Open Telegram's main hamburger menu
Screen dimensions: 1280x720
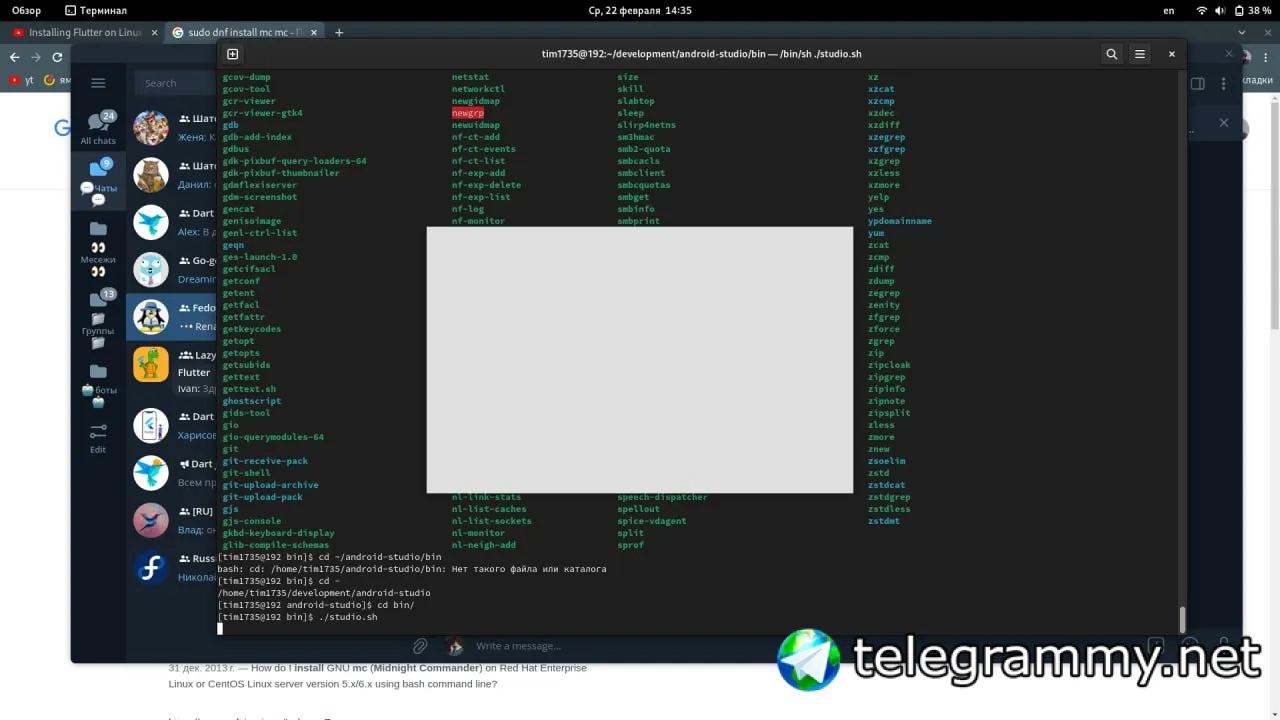tap(98, 83)
